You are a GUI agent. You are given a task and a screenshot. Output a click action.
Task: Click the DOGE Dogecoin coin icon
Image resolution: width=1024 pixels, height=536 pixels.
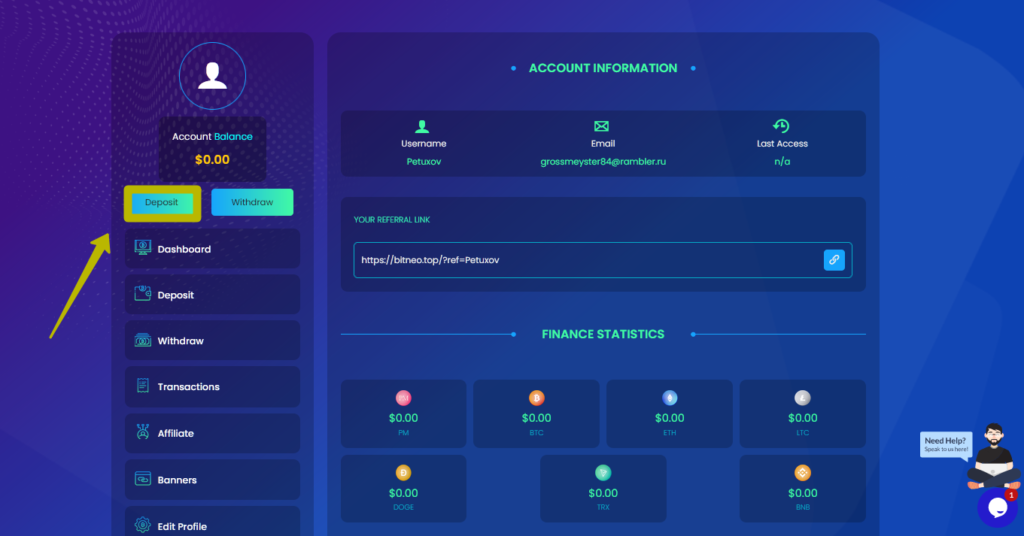click(x=404, y=473)
